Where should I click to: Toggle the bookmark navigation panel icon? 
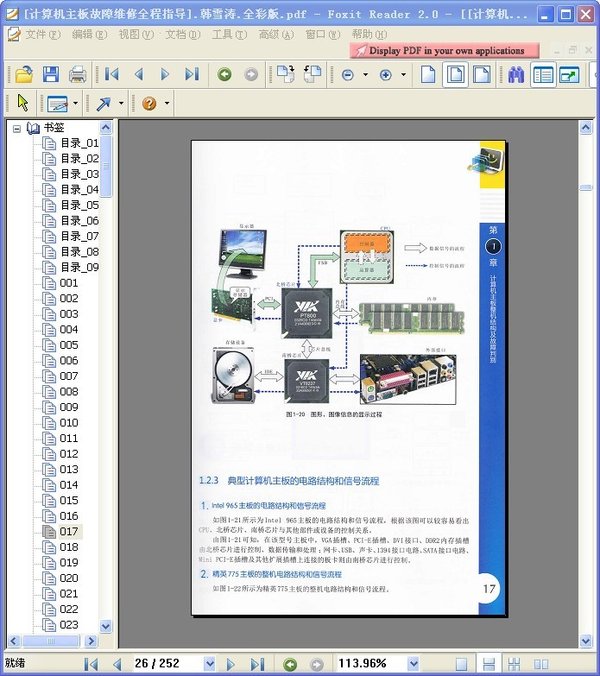(543, 75)
